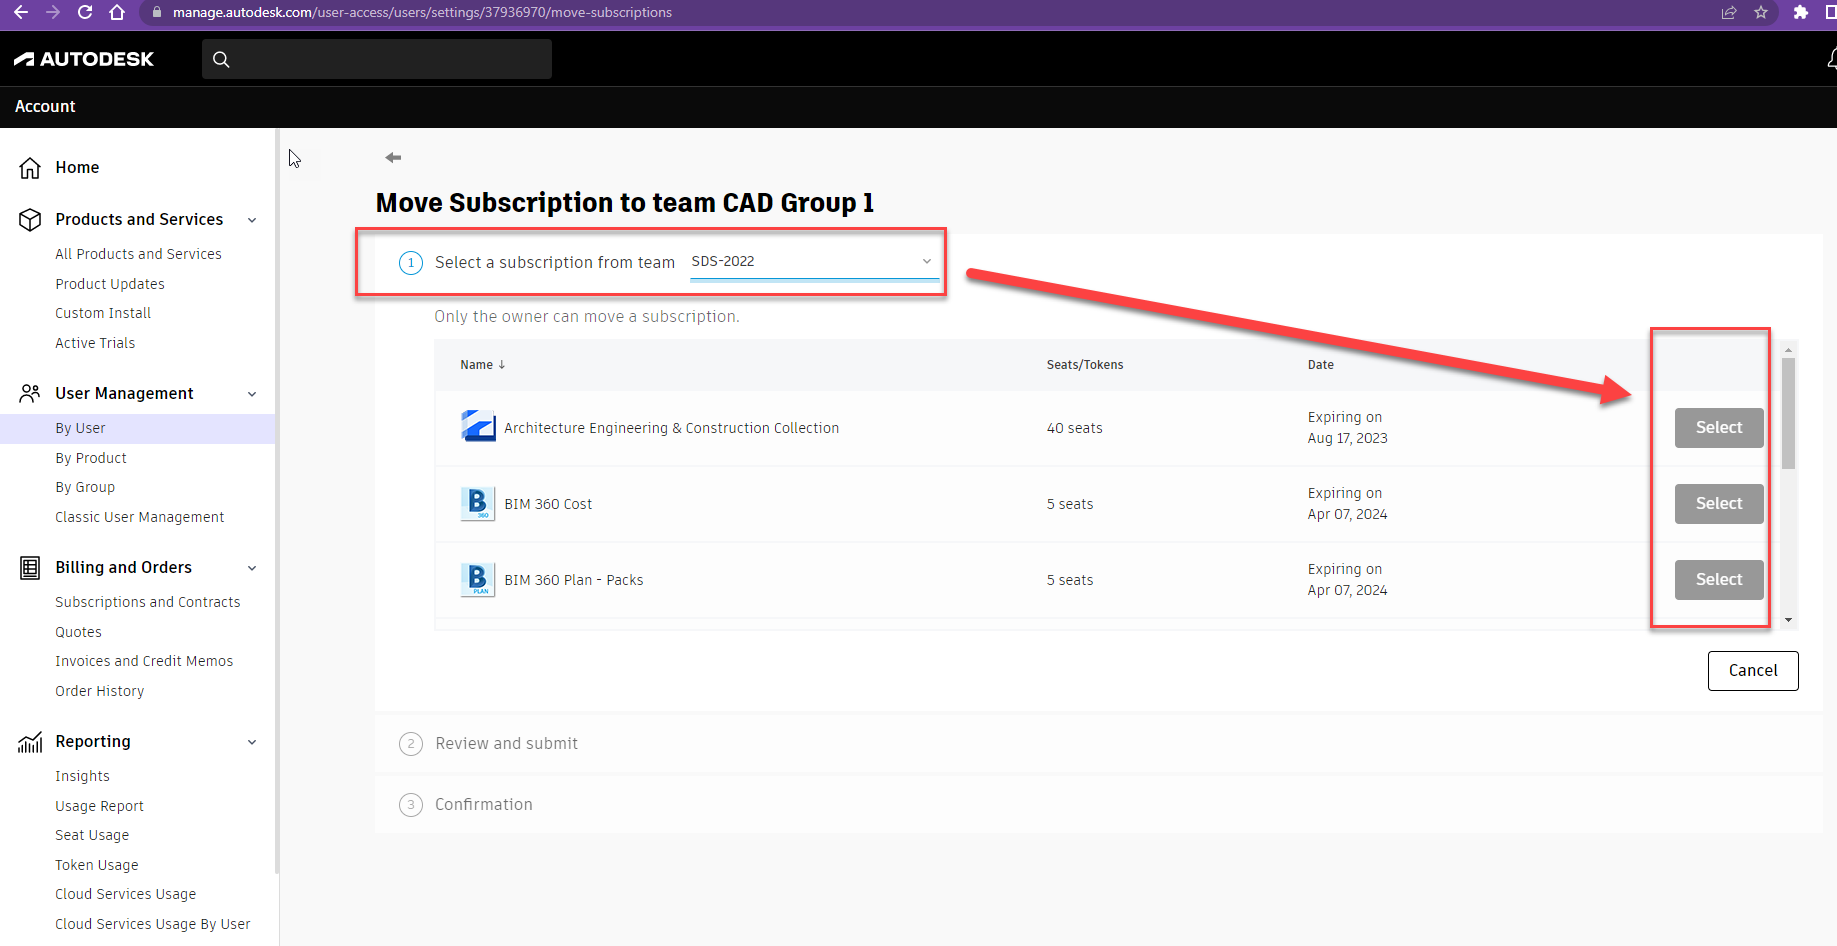
Task: Open Product Updates
Action: [x=110, y=284]
